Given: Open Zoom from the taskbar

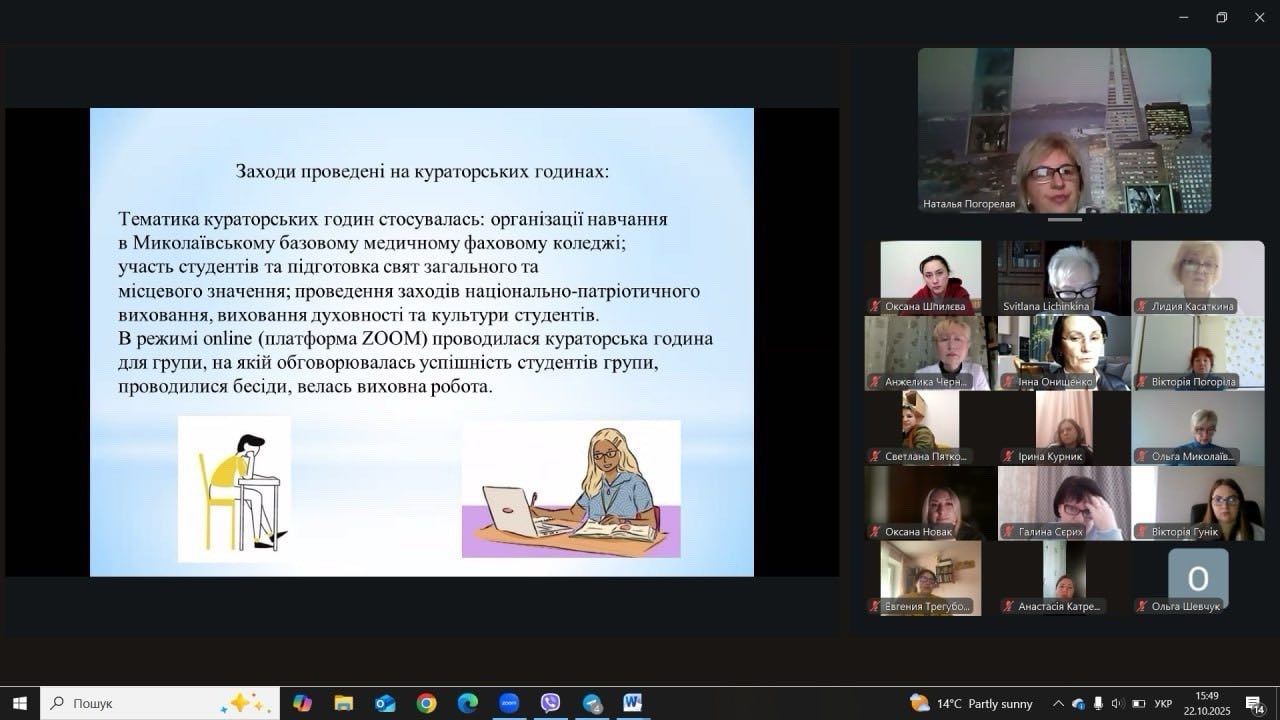Looking at the screenshot, I should coord(509,703).
